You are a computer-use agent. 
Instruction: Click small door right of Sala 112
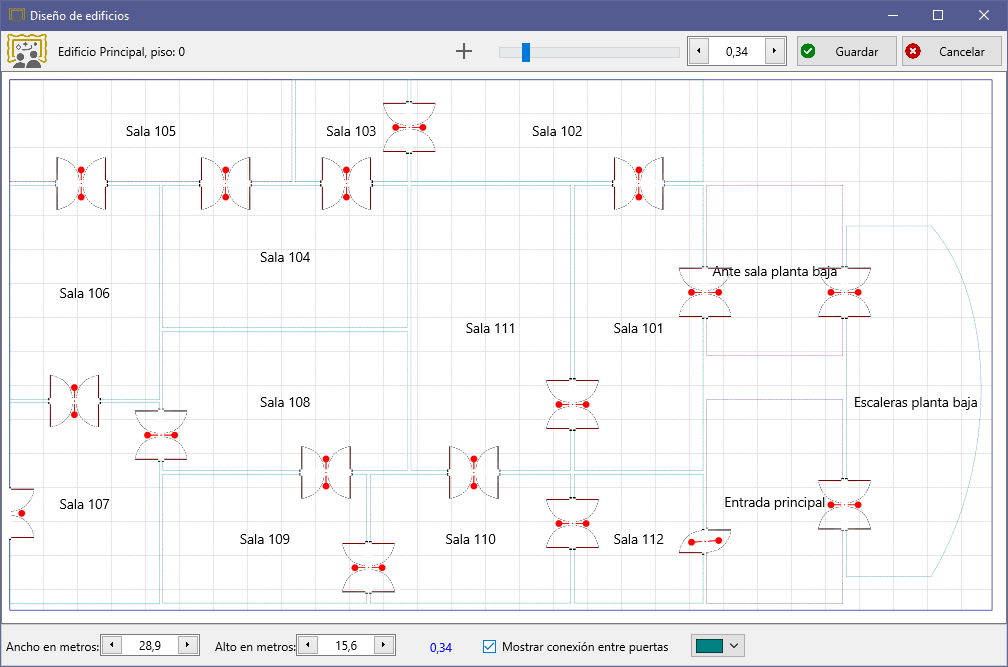pyautogui.click(x=705, y=542)
